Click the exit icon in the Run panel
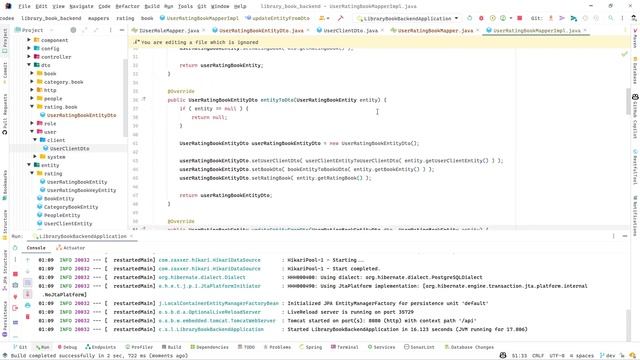The height and width of the screenshot is (360, 640). pyautogui.click(x=15, y=308)
